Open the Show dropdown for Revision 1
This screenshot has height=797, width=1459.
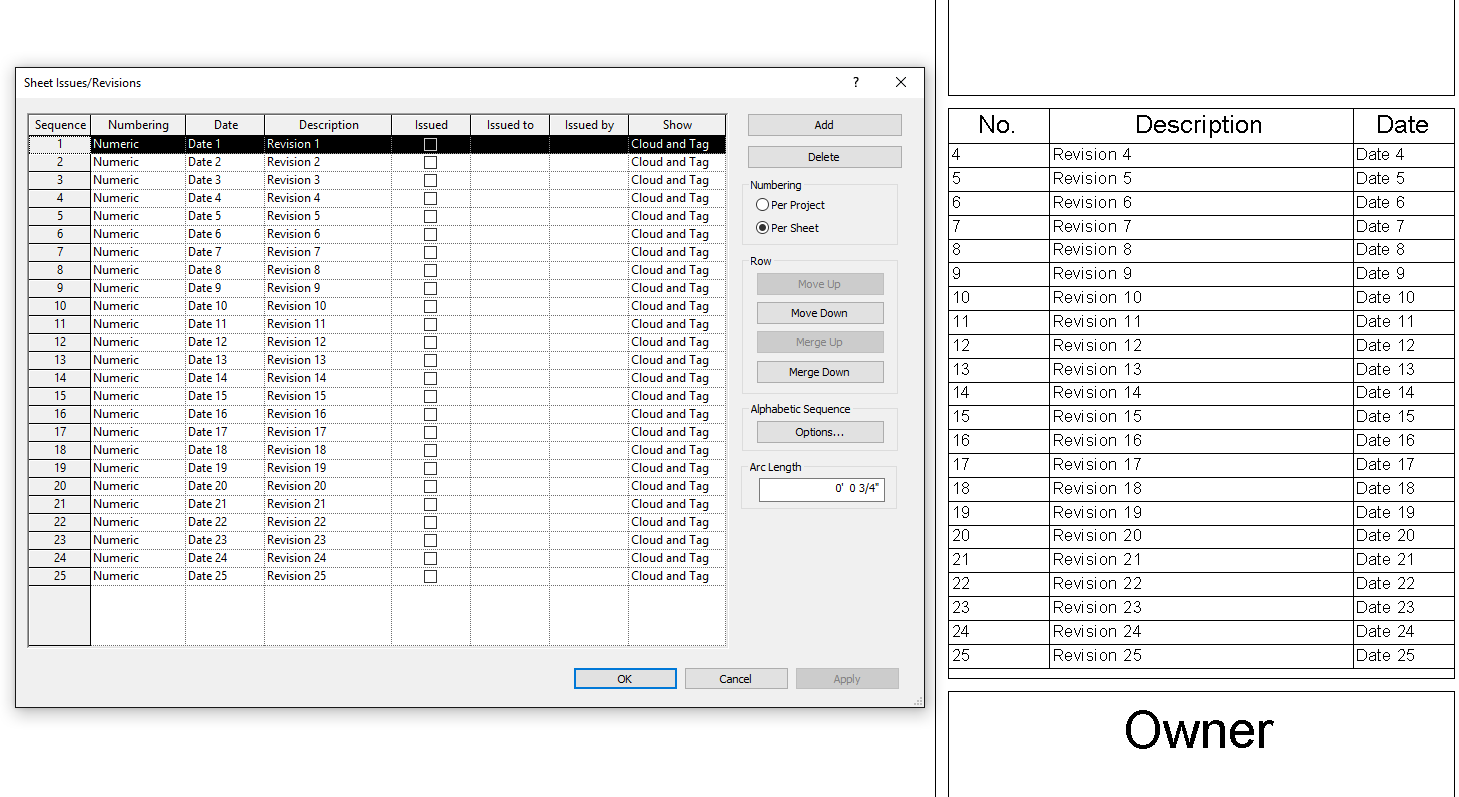click(x=677, y=144)
